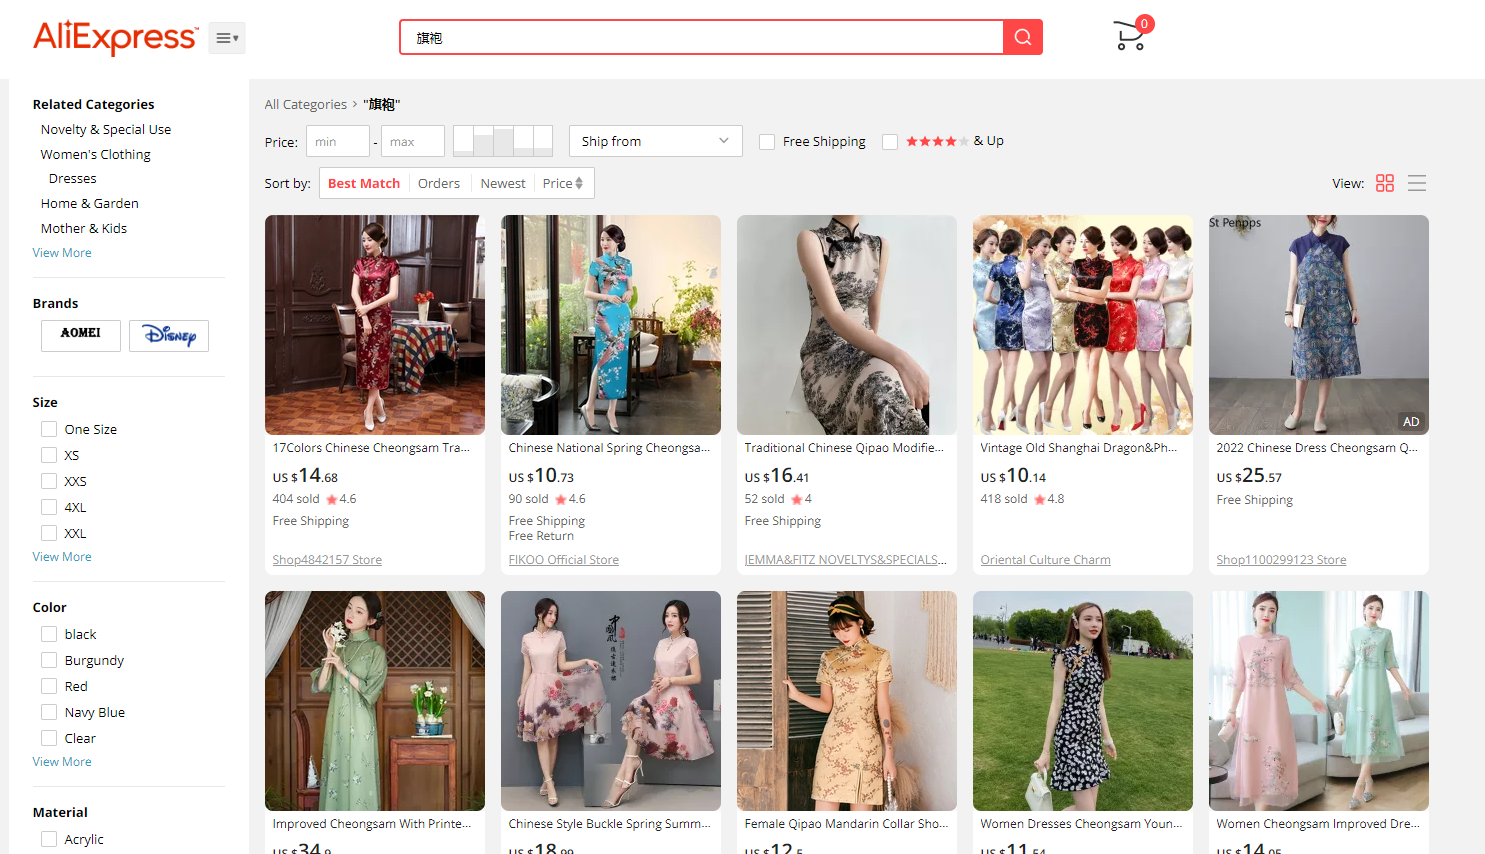Image resolution: width=1485 pixels, height=854 pixels.
Task: Filter by AOMEI brand logo
Action: (x=81, y=335)
